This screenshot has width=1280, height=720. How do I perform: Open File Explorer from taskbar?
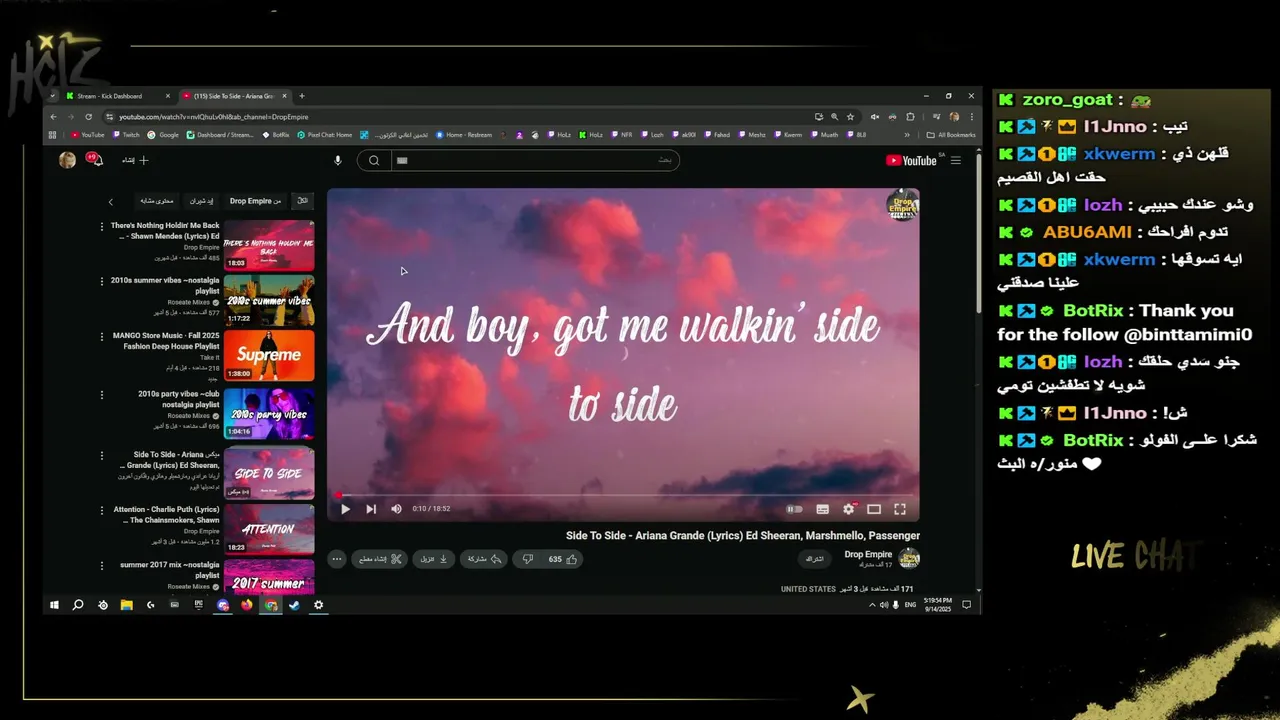click(x=127, y=605)
